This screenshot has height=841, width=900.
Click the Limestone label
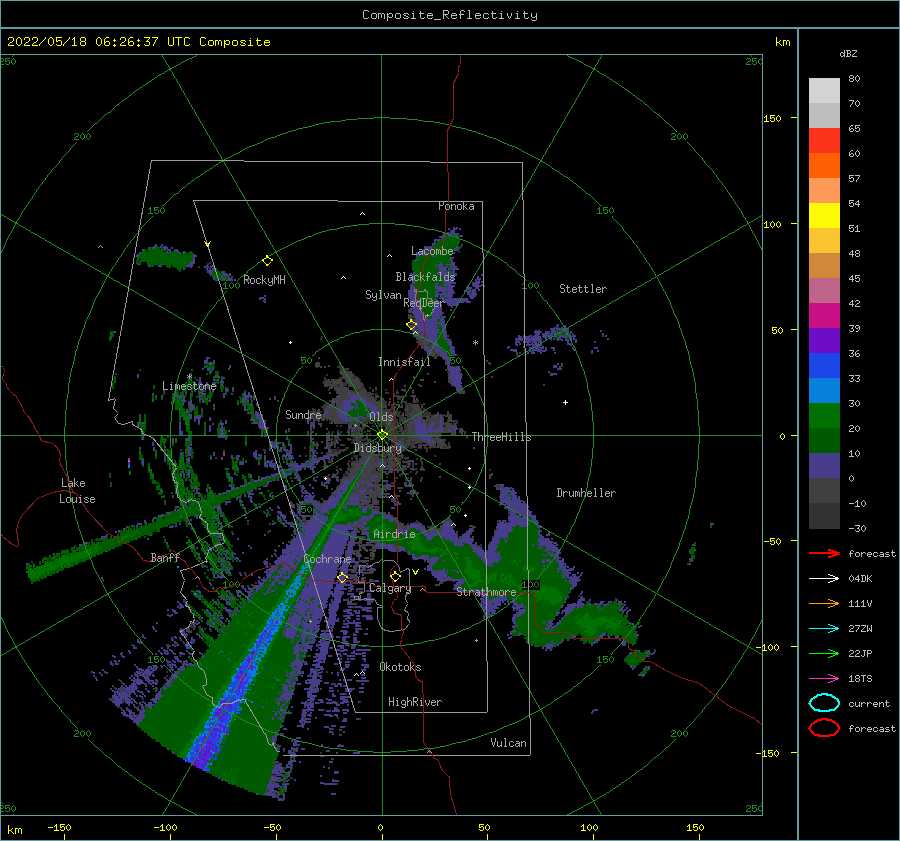[189, 386]
